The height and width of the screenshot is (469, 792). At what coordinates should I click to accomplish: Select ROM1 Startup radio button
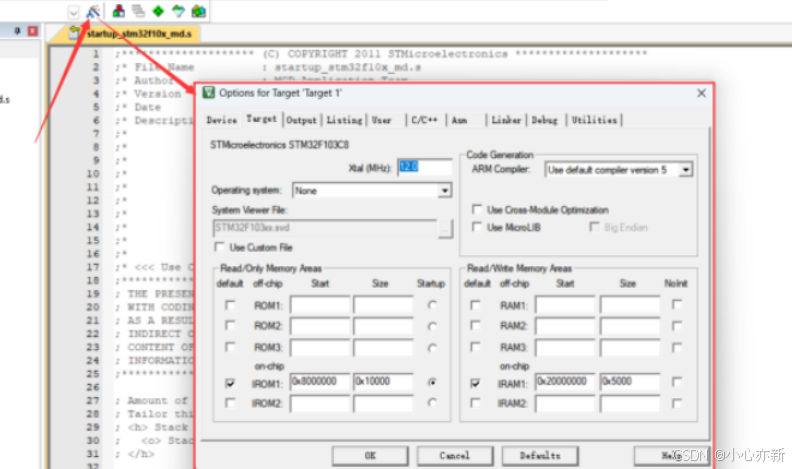click(432, 305)
